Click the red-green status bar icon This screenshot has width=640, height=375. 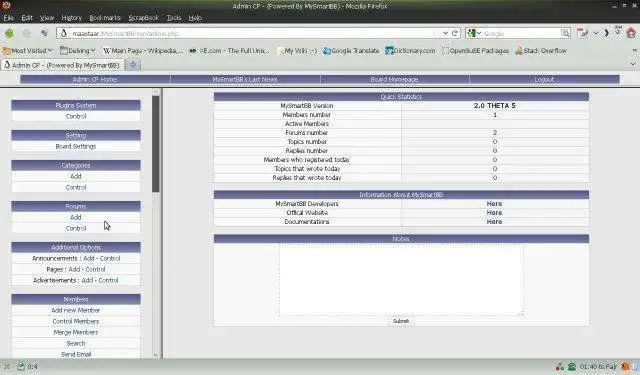tap(560, 367)
